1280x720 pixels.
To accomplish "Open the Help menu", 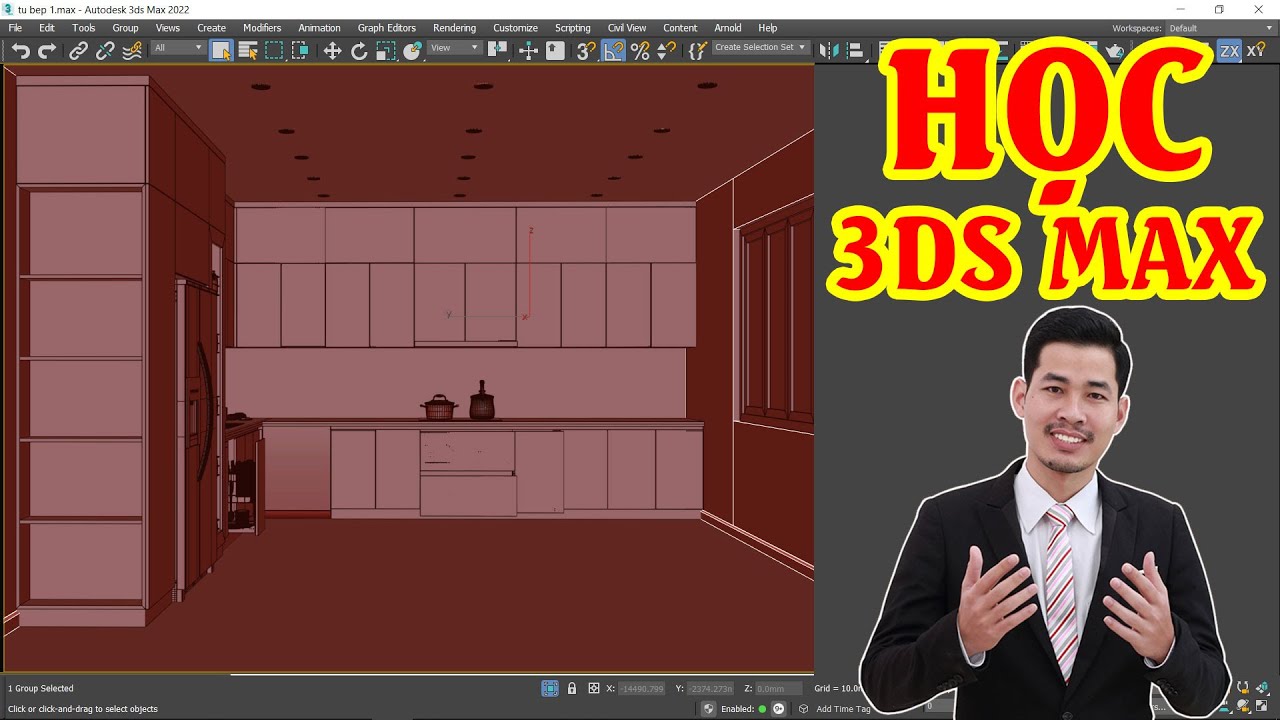I will (767, 28).
